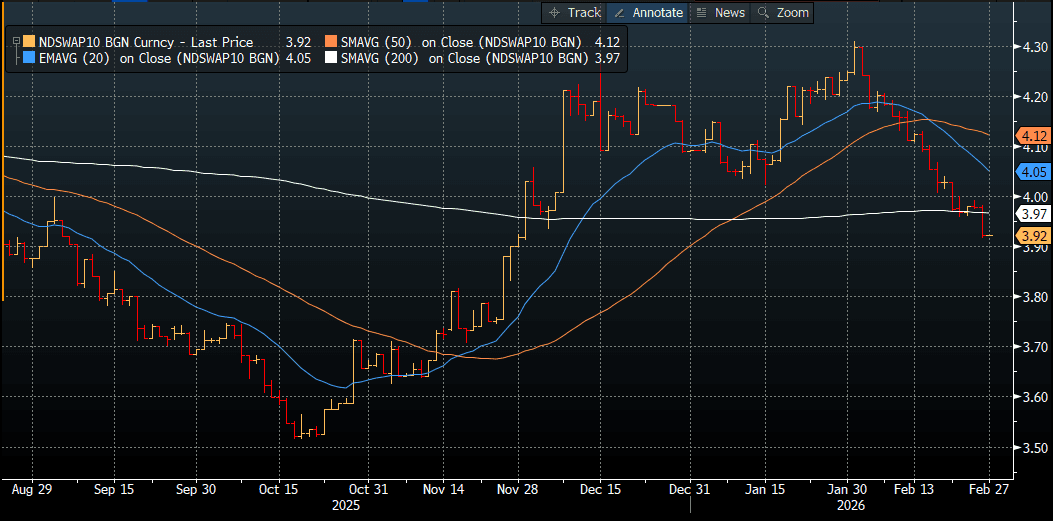Select the EMAVG (20) on Close legend entry
This screenshot has height=521, width=1053.
click(160, 59)
